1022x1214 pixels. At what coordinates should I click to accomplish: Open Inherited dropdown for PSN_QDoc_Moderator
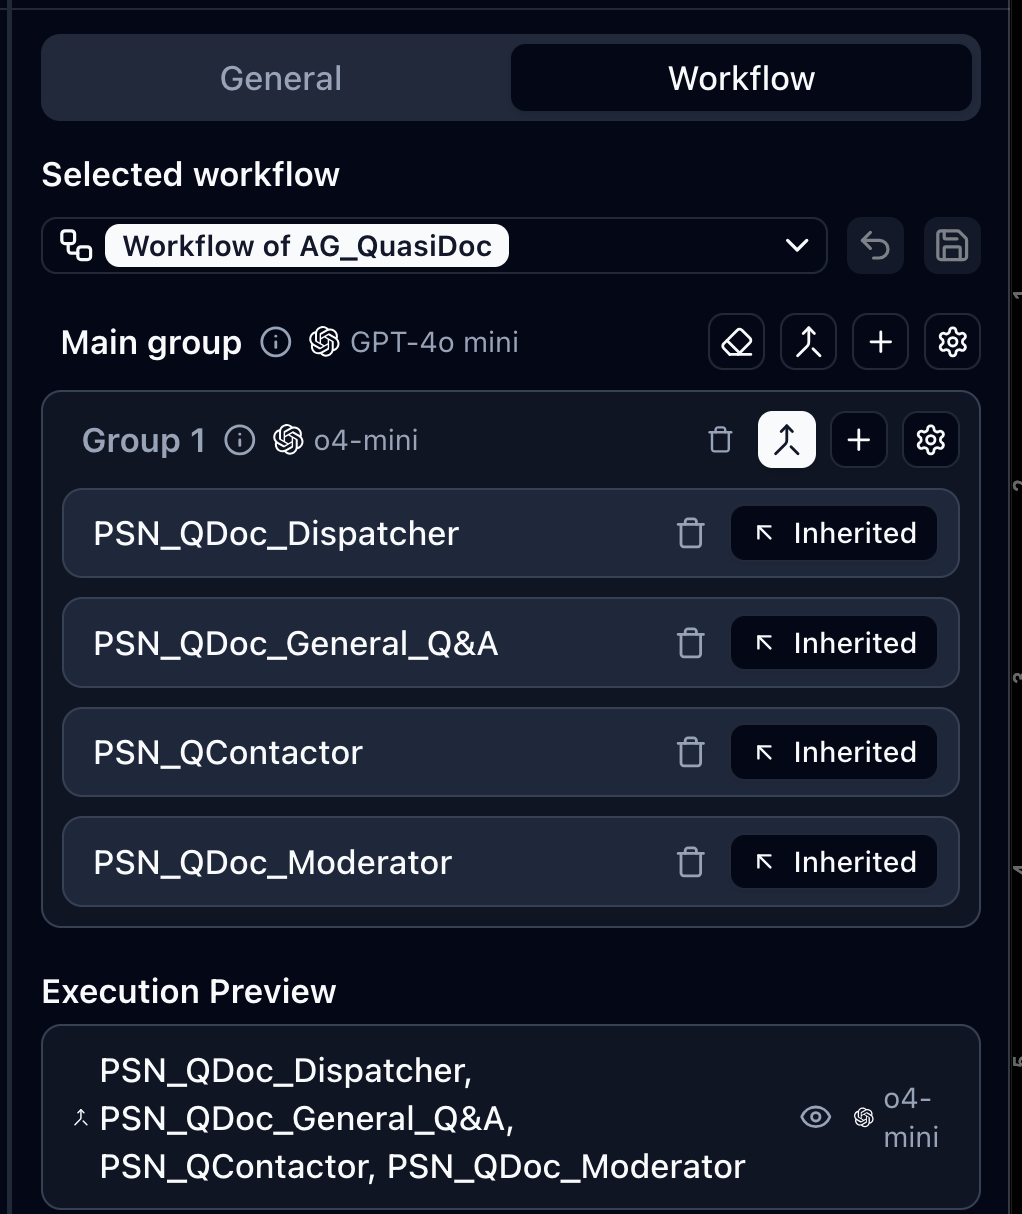834,862
